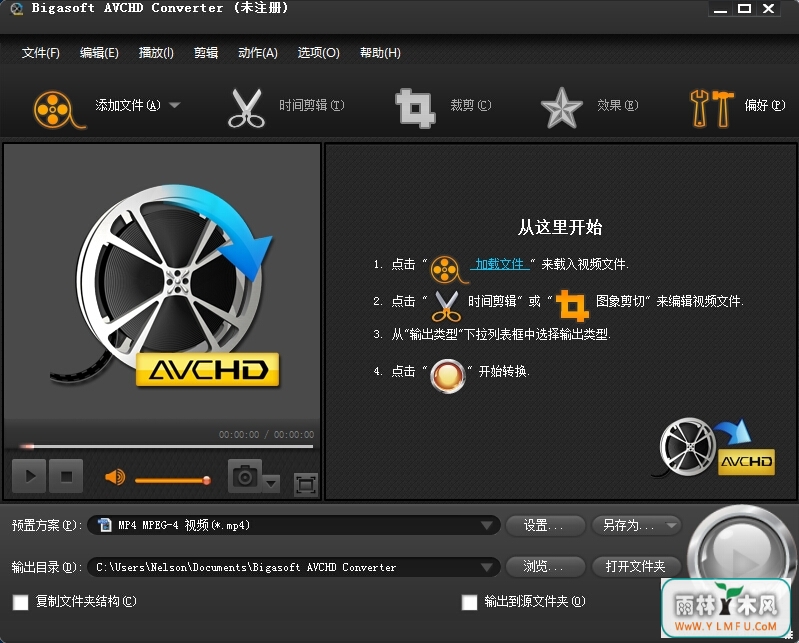Click the 效果(E) toolbar label
The image size is (799, 643).
(x=617, y=105)
